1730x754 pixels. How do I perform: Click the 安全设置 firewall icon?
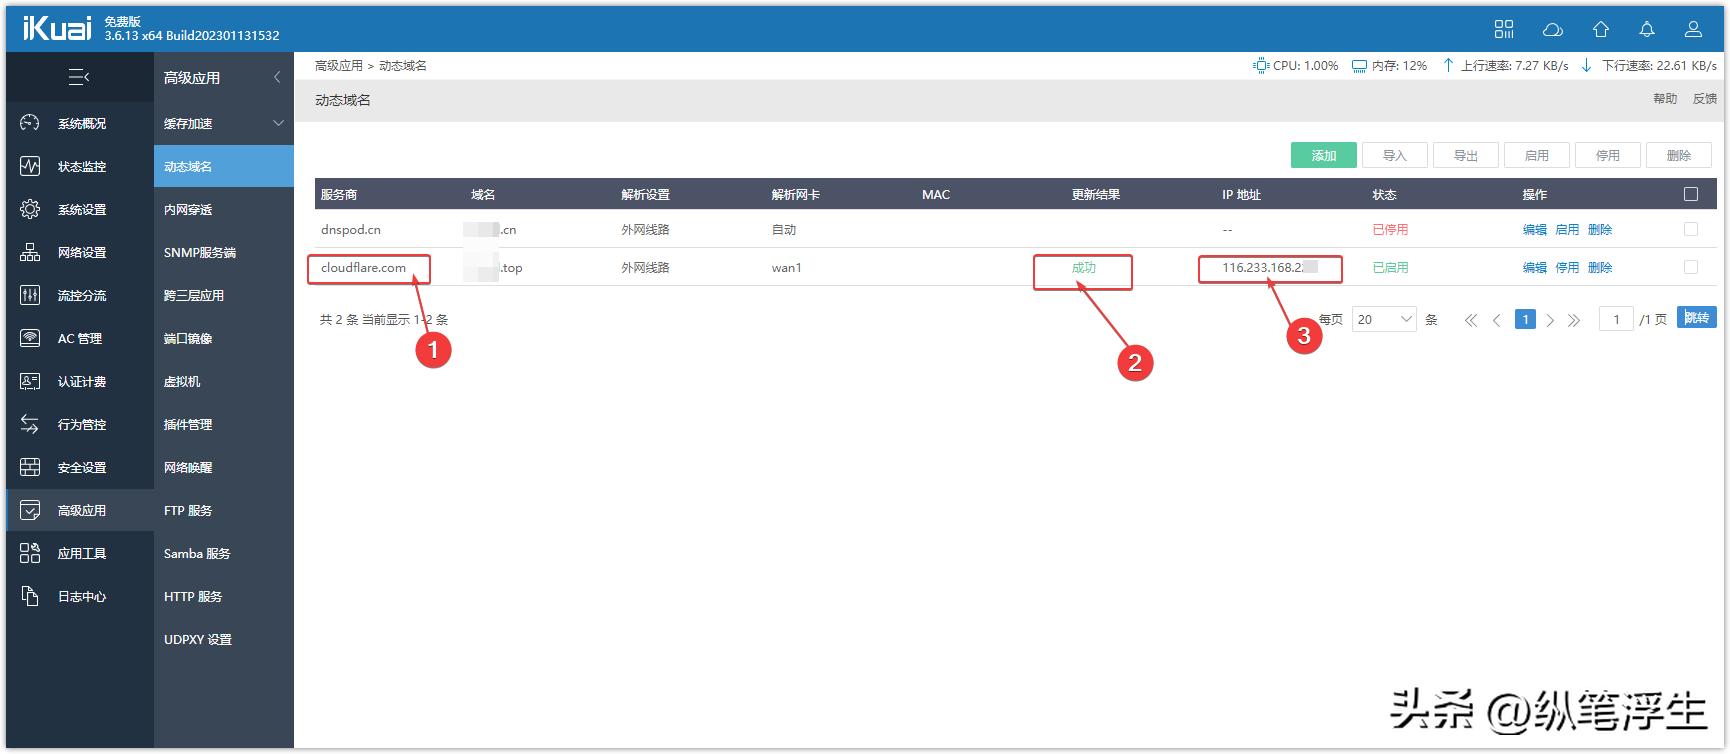(x=30, y=467)
